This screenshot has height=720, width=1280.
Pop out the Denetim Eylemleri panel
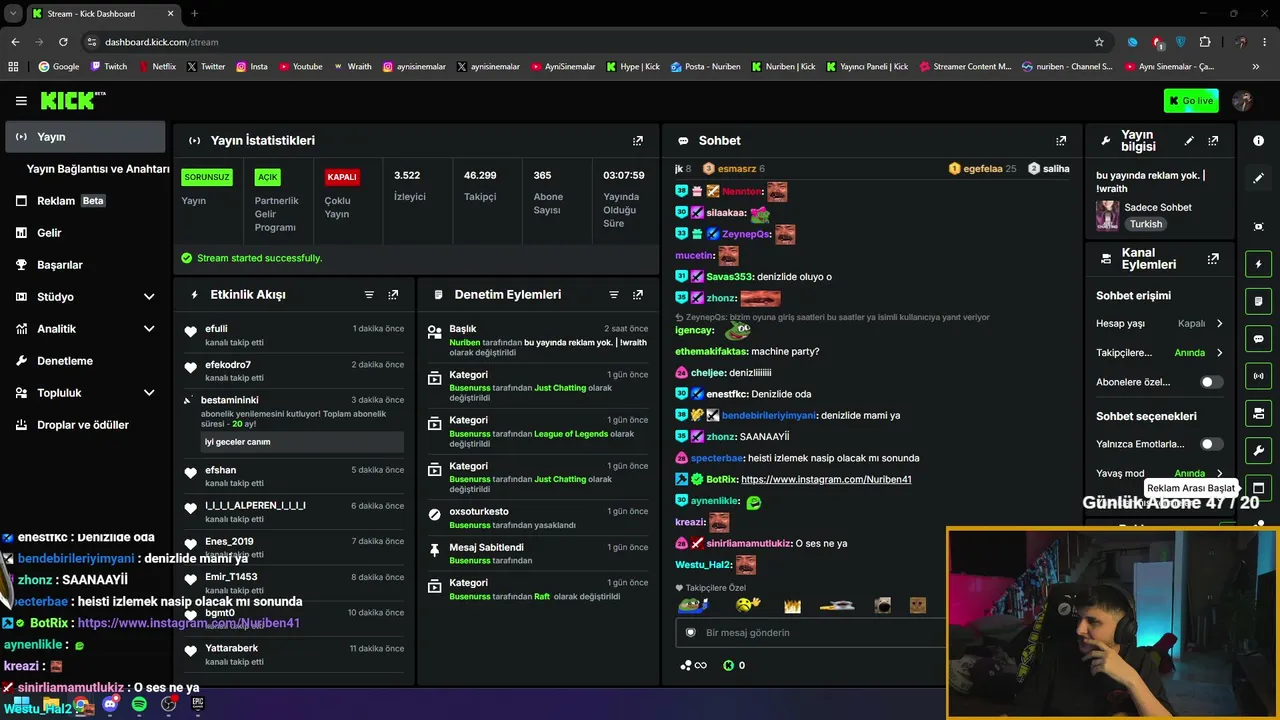[x=638, y=295]
